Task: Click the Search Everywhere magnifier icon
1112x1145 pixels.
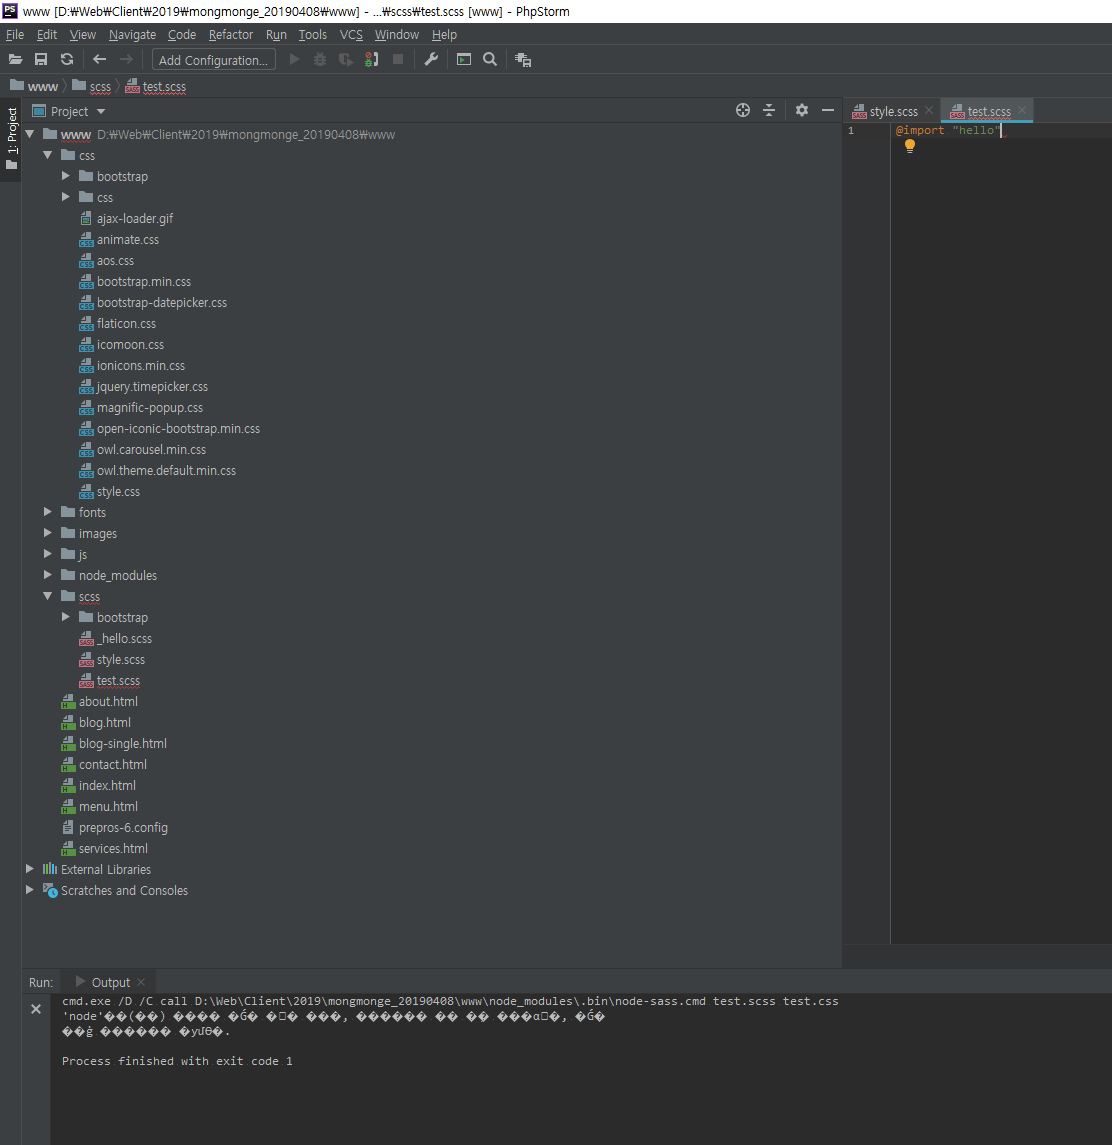Action: tap(490, 59)
